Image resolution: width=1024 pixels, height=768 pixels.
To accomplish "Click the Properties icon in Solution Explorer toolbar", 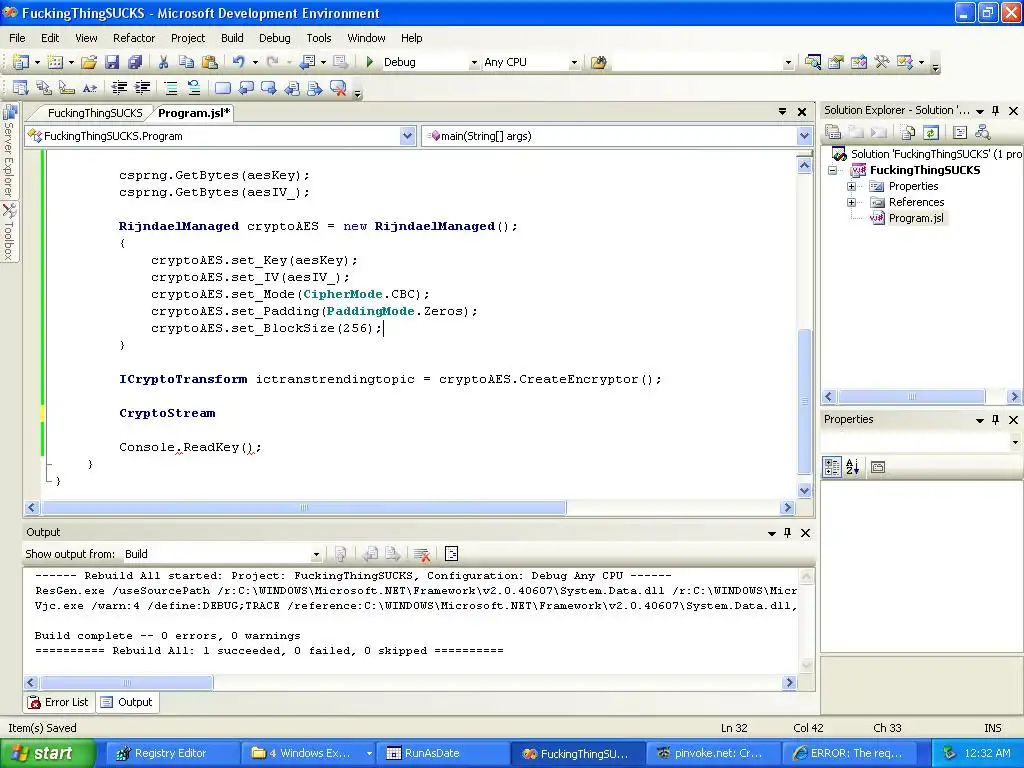I will [x=833, y=133].
